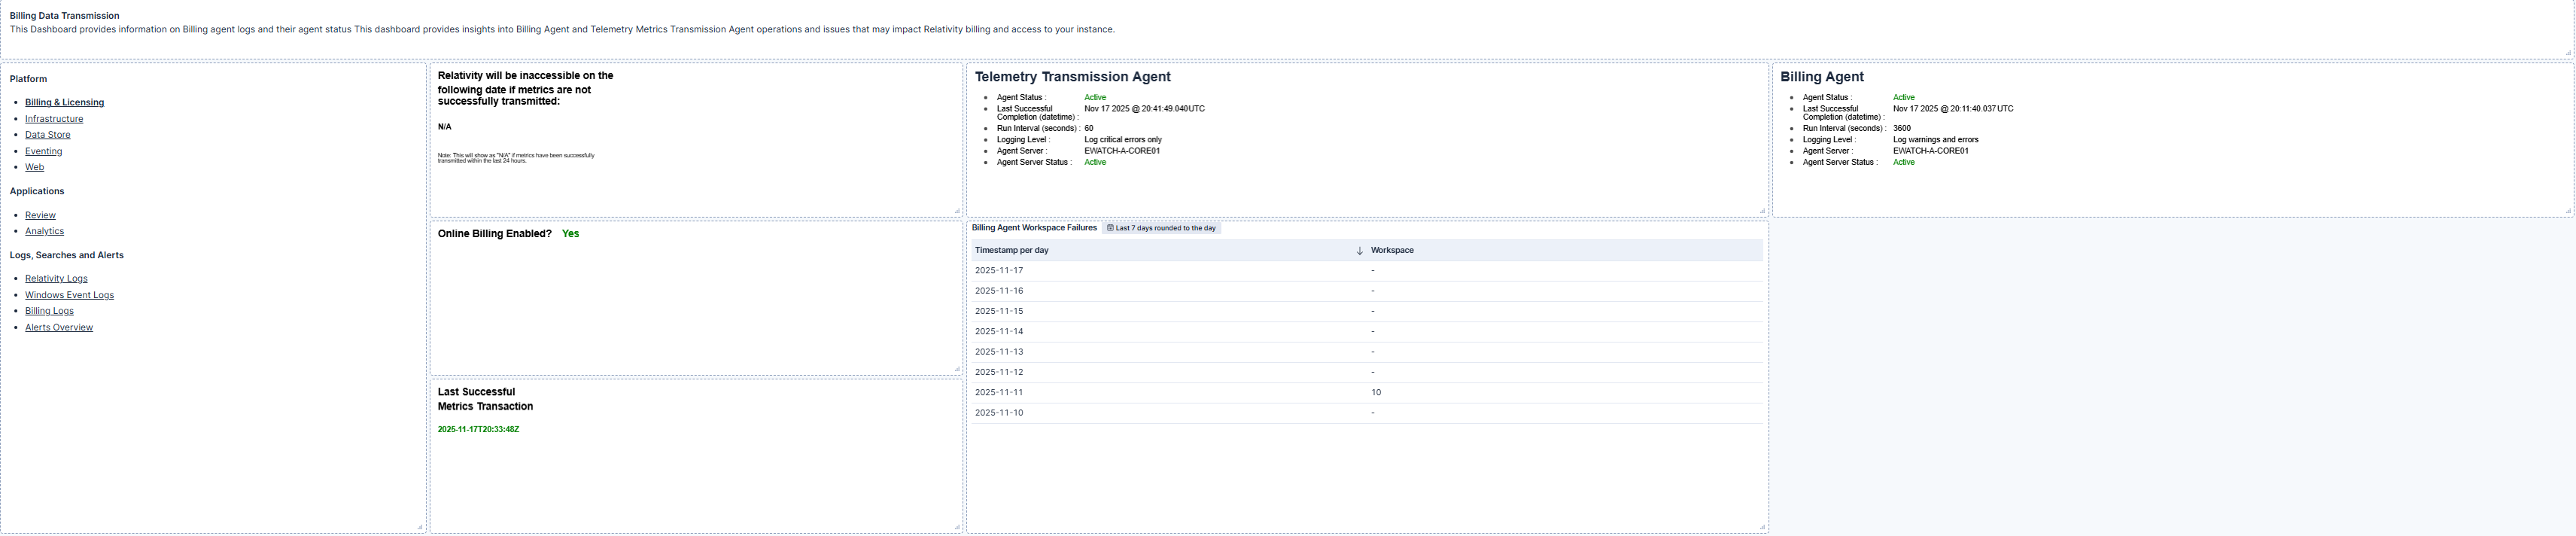
Task: Click the Billing Data Transmission dashboard title
Action: point(64,16)
